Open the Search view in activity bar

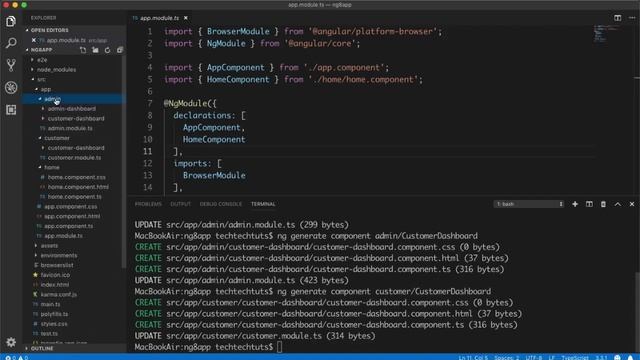click(x=11, y=43)
